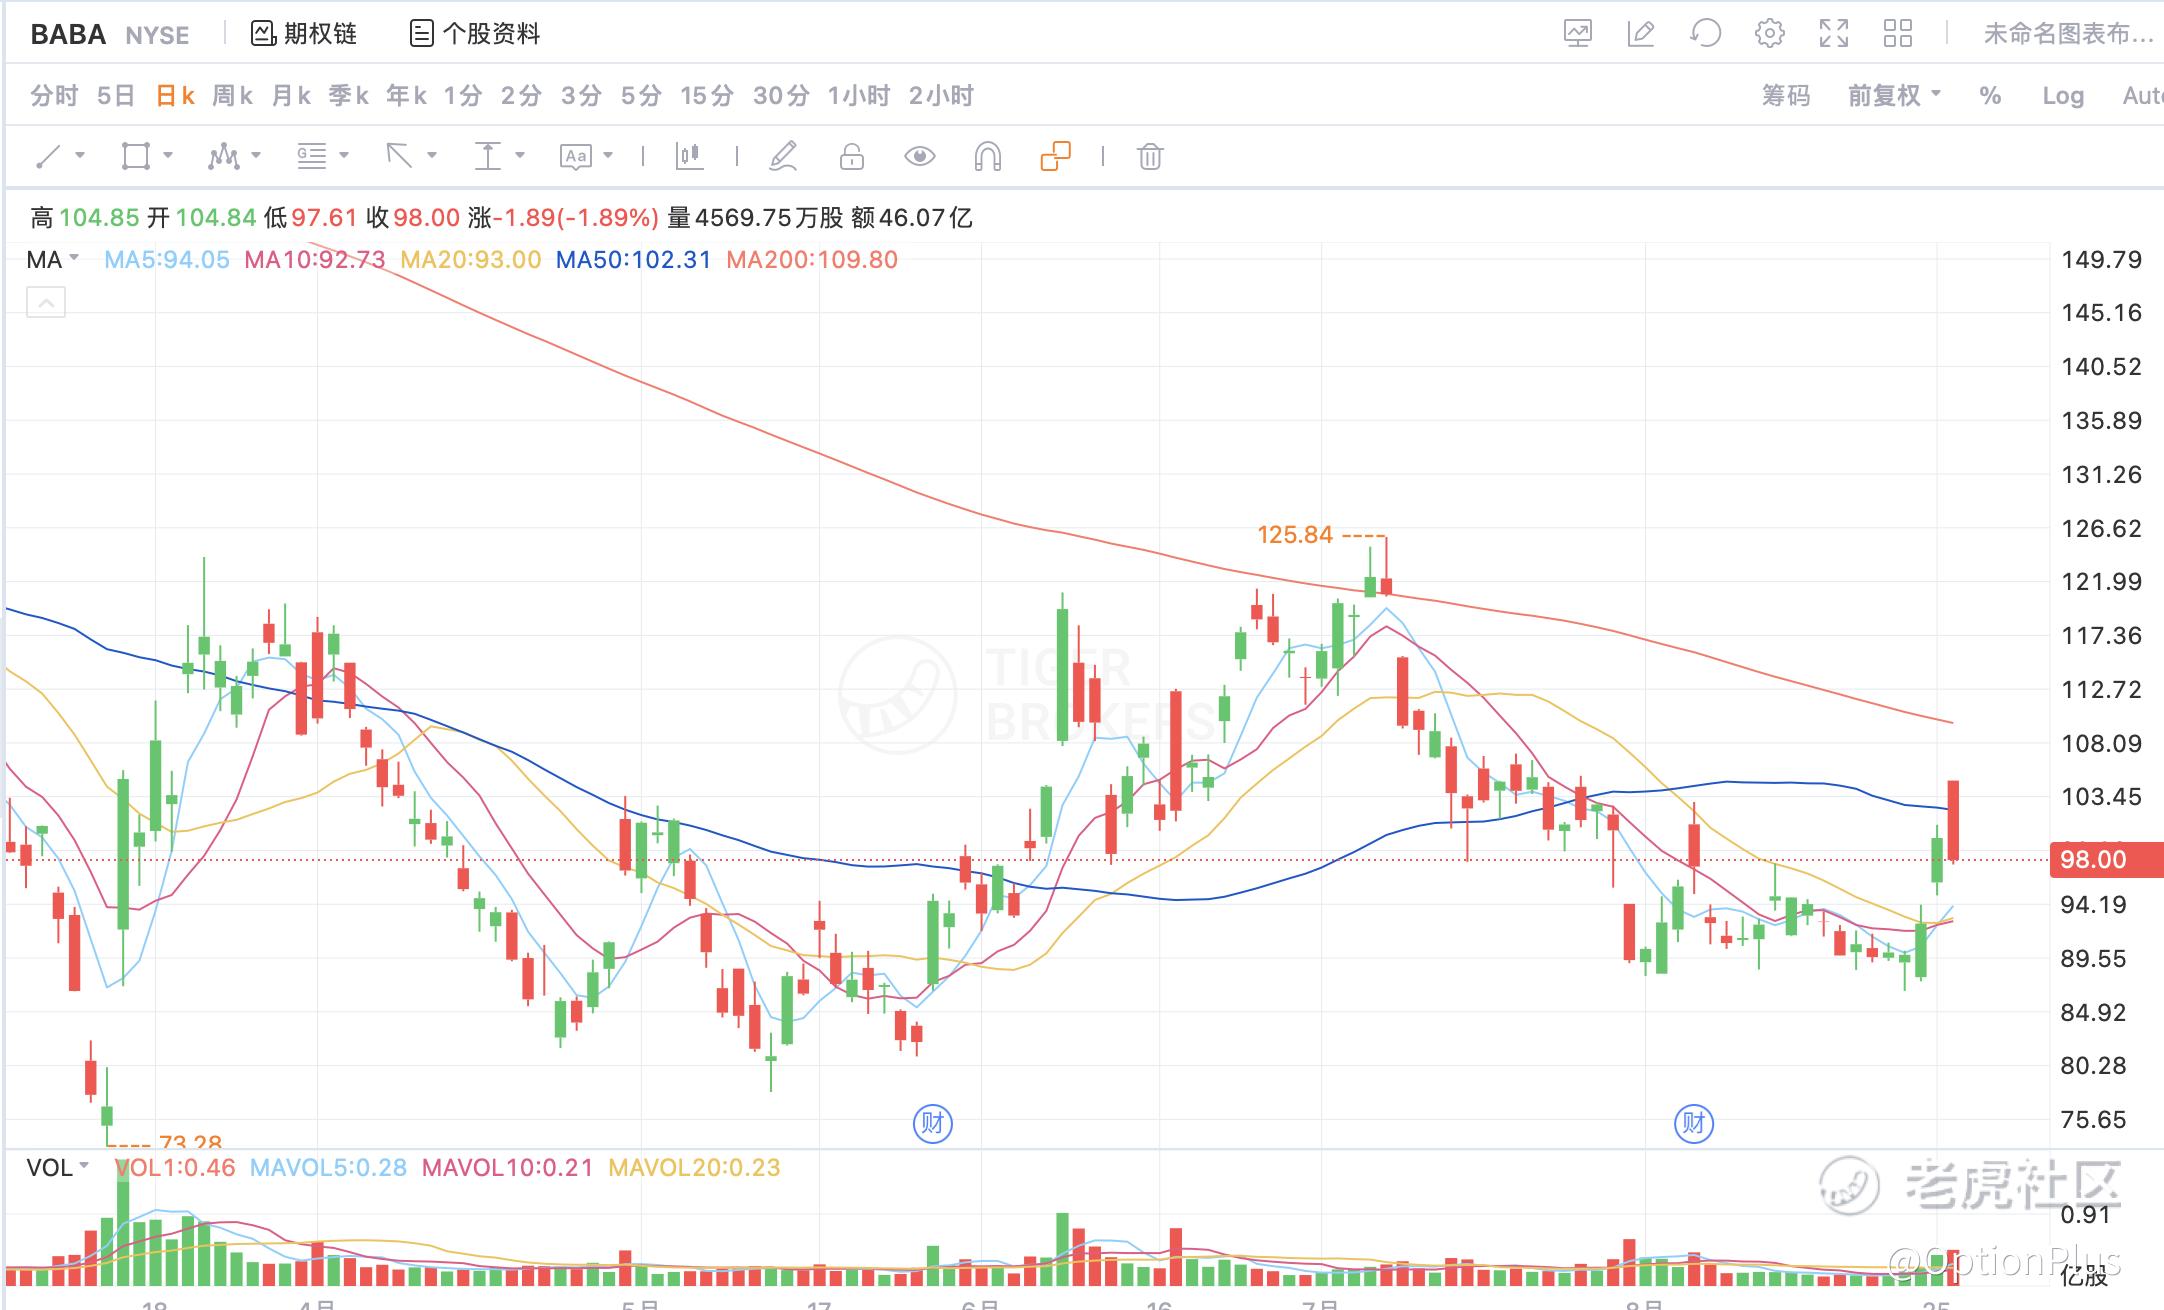This screenshot has height=1310, width=2164.
Task: Switch to 15分 interval tab
Action: coord(706,96)
